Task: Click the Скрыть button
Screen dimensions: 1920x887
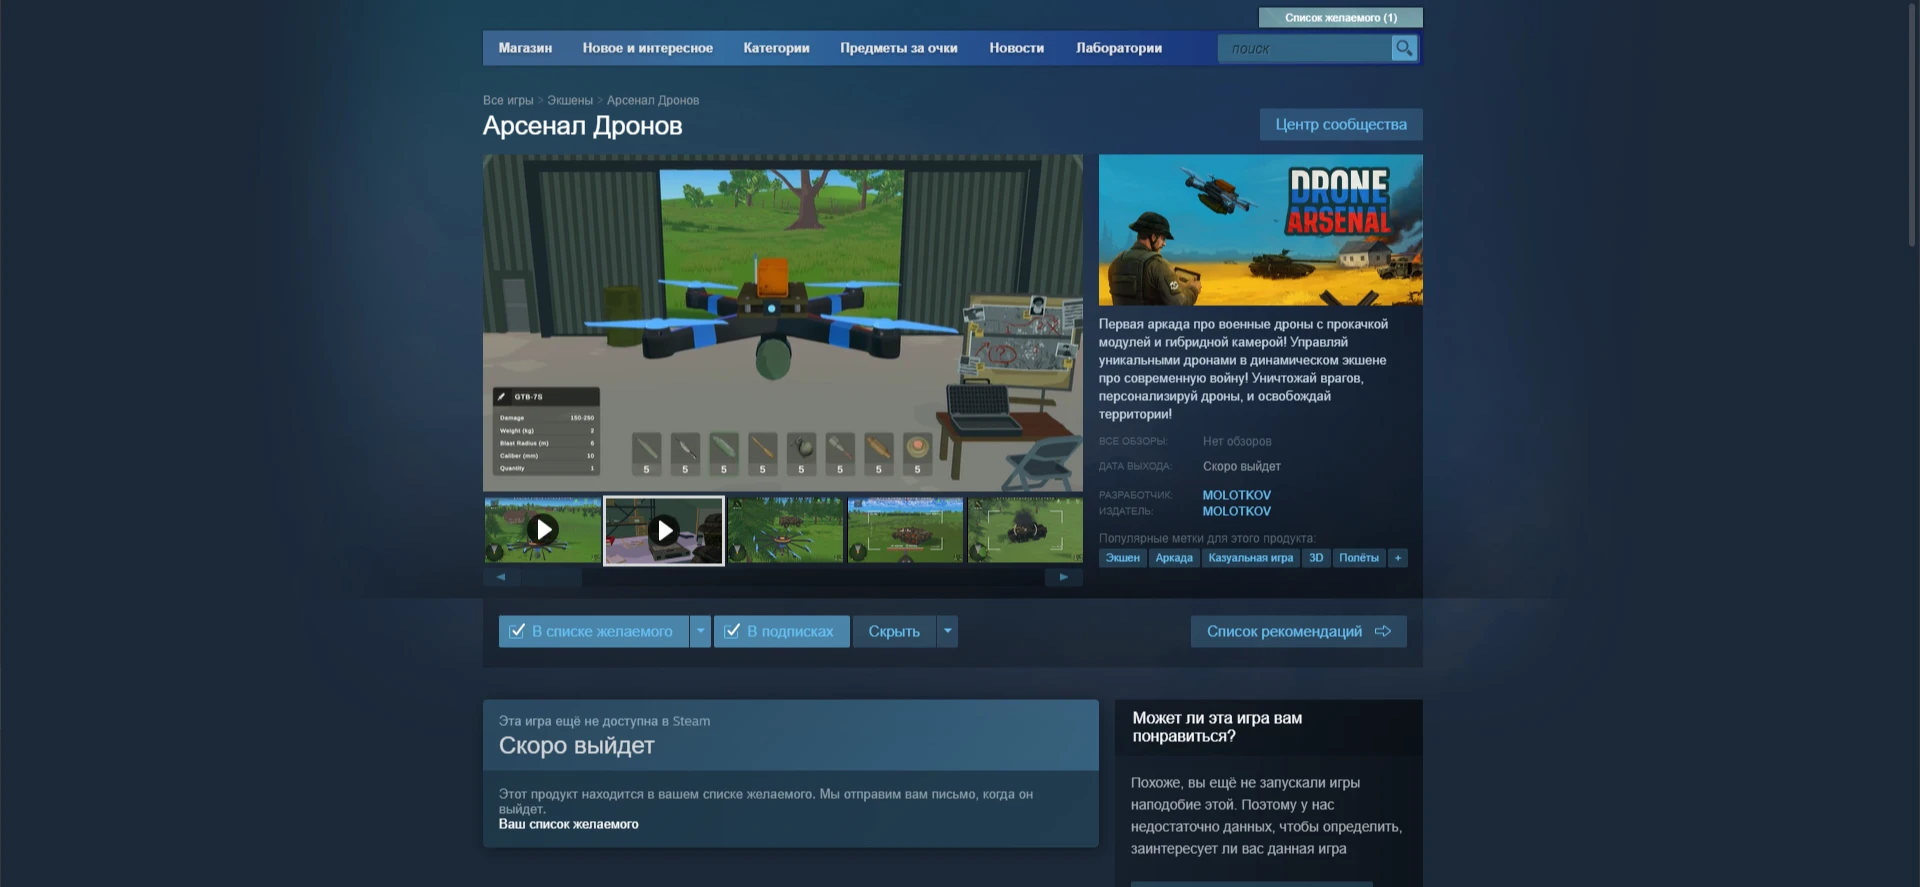Action: 894,631
